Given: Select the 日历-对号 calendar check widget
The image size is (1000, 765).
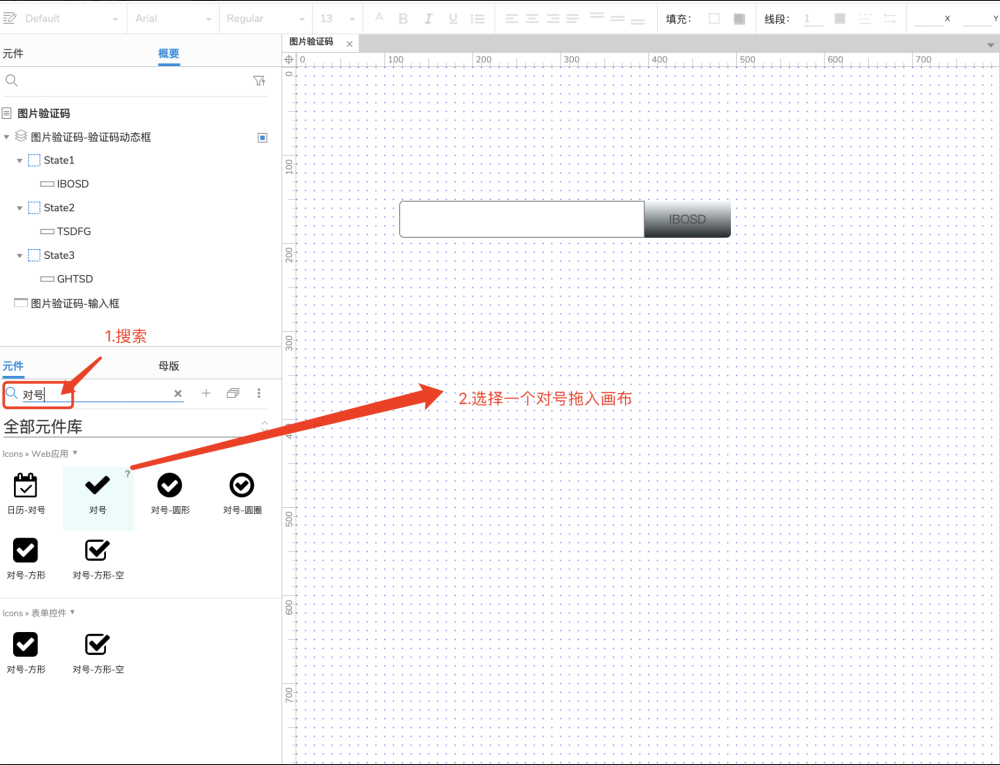Looking at the screenshot, I should click(25, 487).
